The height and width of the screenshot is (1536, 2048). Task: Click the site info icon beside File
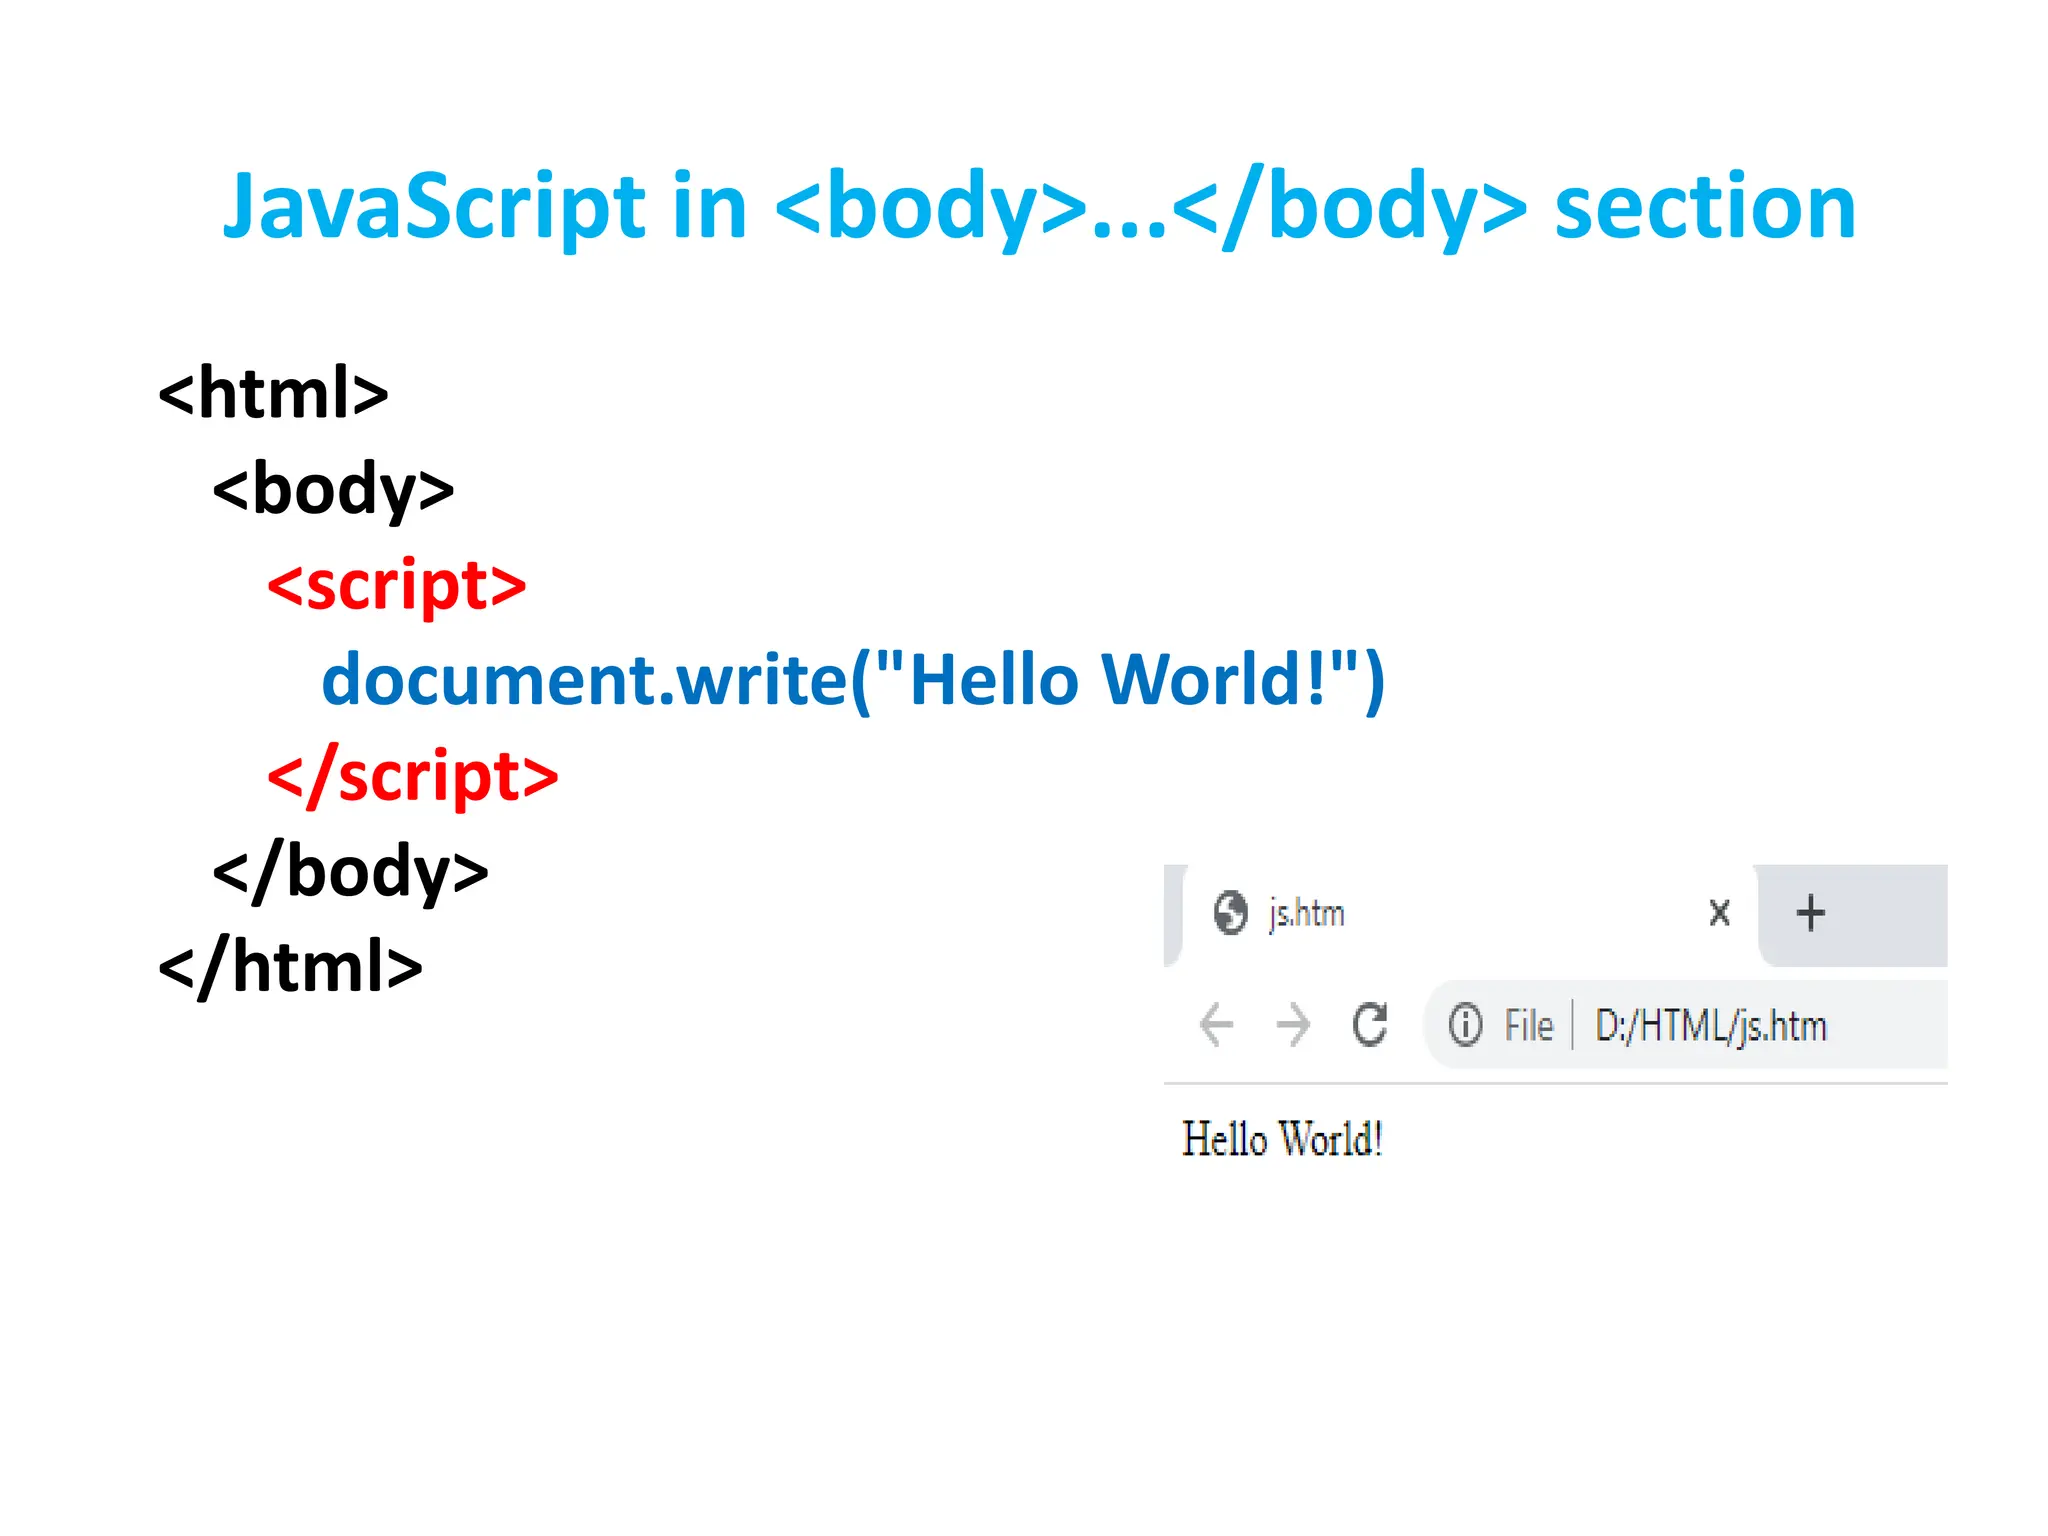[x=1465, y=1025]
